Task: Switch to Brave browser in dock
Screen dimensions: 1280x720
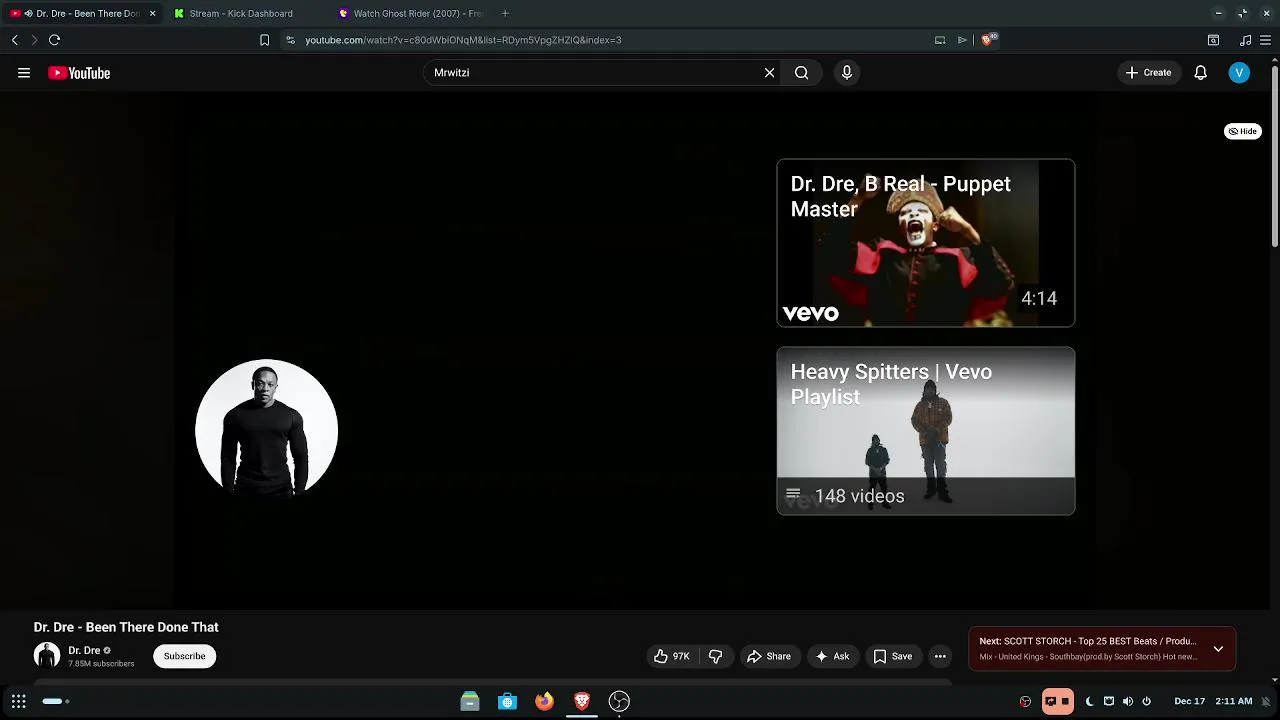Action: (x=582, y=701)
